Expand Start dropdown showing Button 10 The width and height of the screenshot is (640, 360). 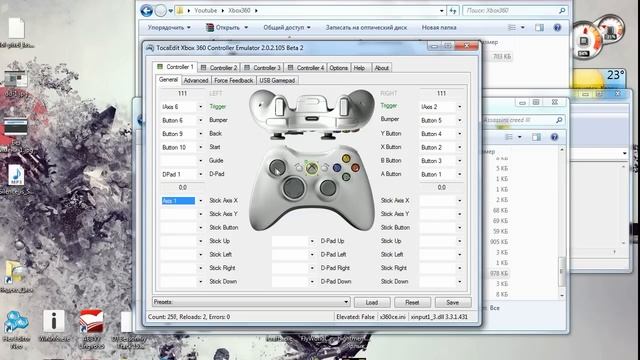[x=200, y=147]
